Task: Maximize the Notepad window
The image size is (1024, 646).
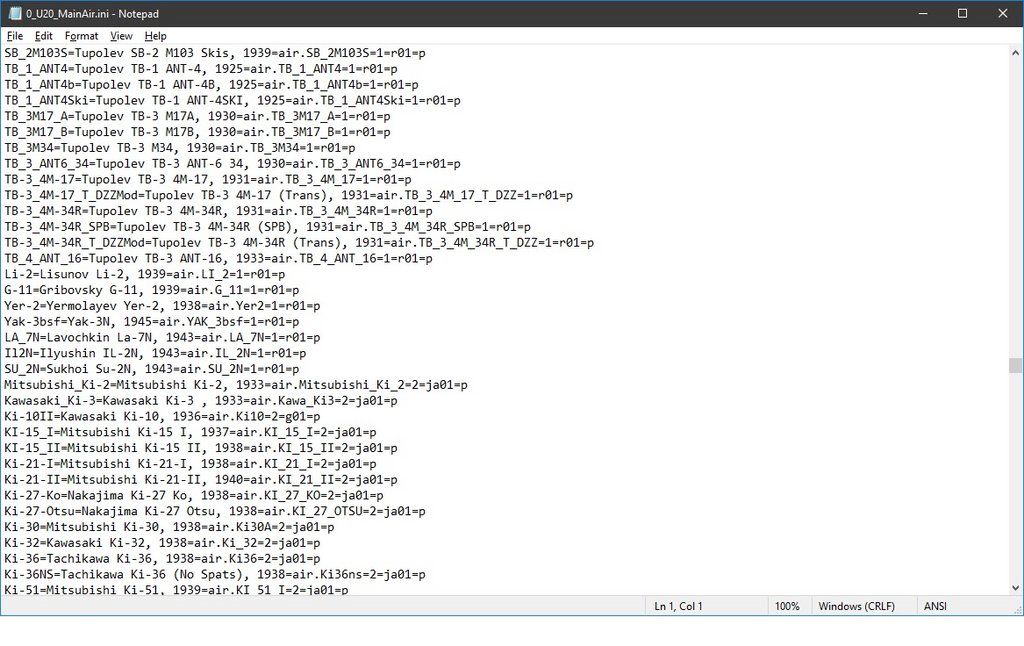Action: [x=962, y=14]
